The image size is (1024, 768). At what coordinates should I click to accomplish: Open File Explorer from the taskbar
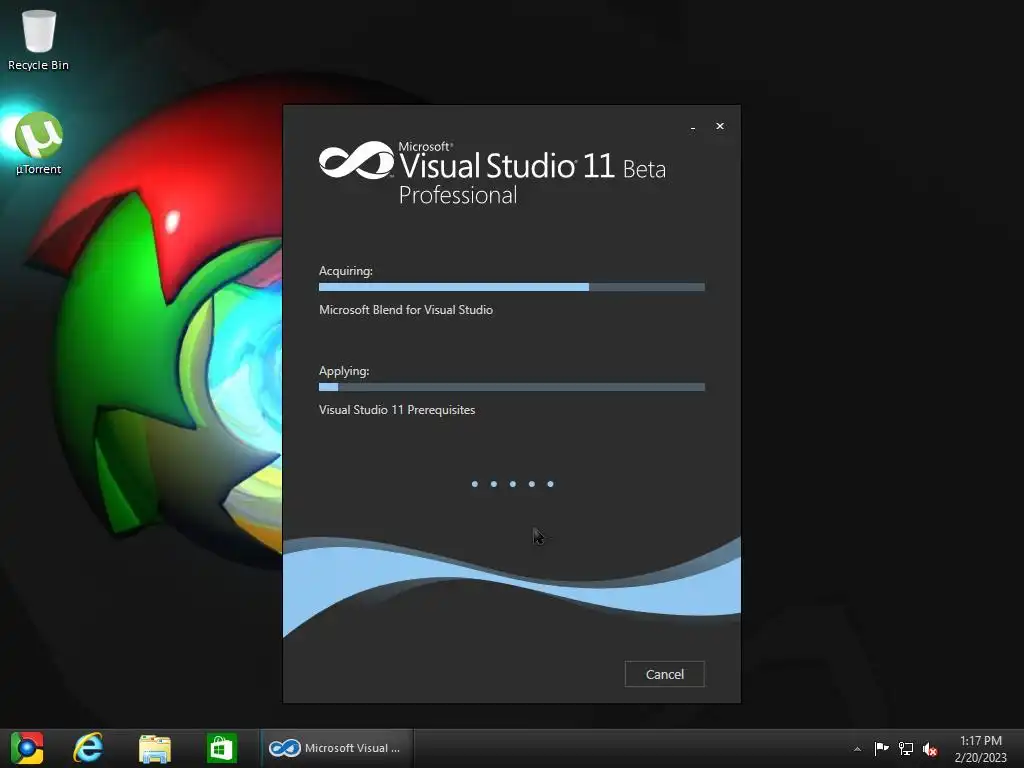[155, 748]
